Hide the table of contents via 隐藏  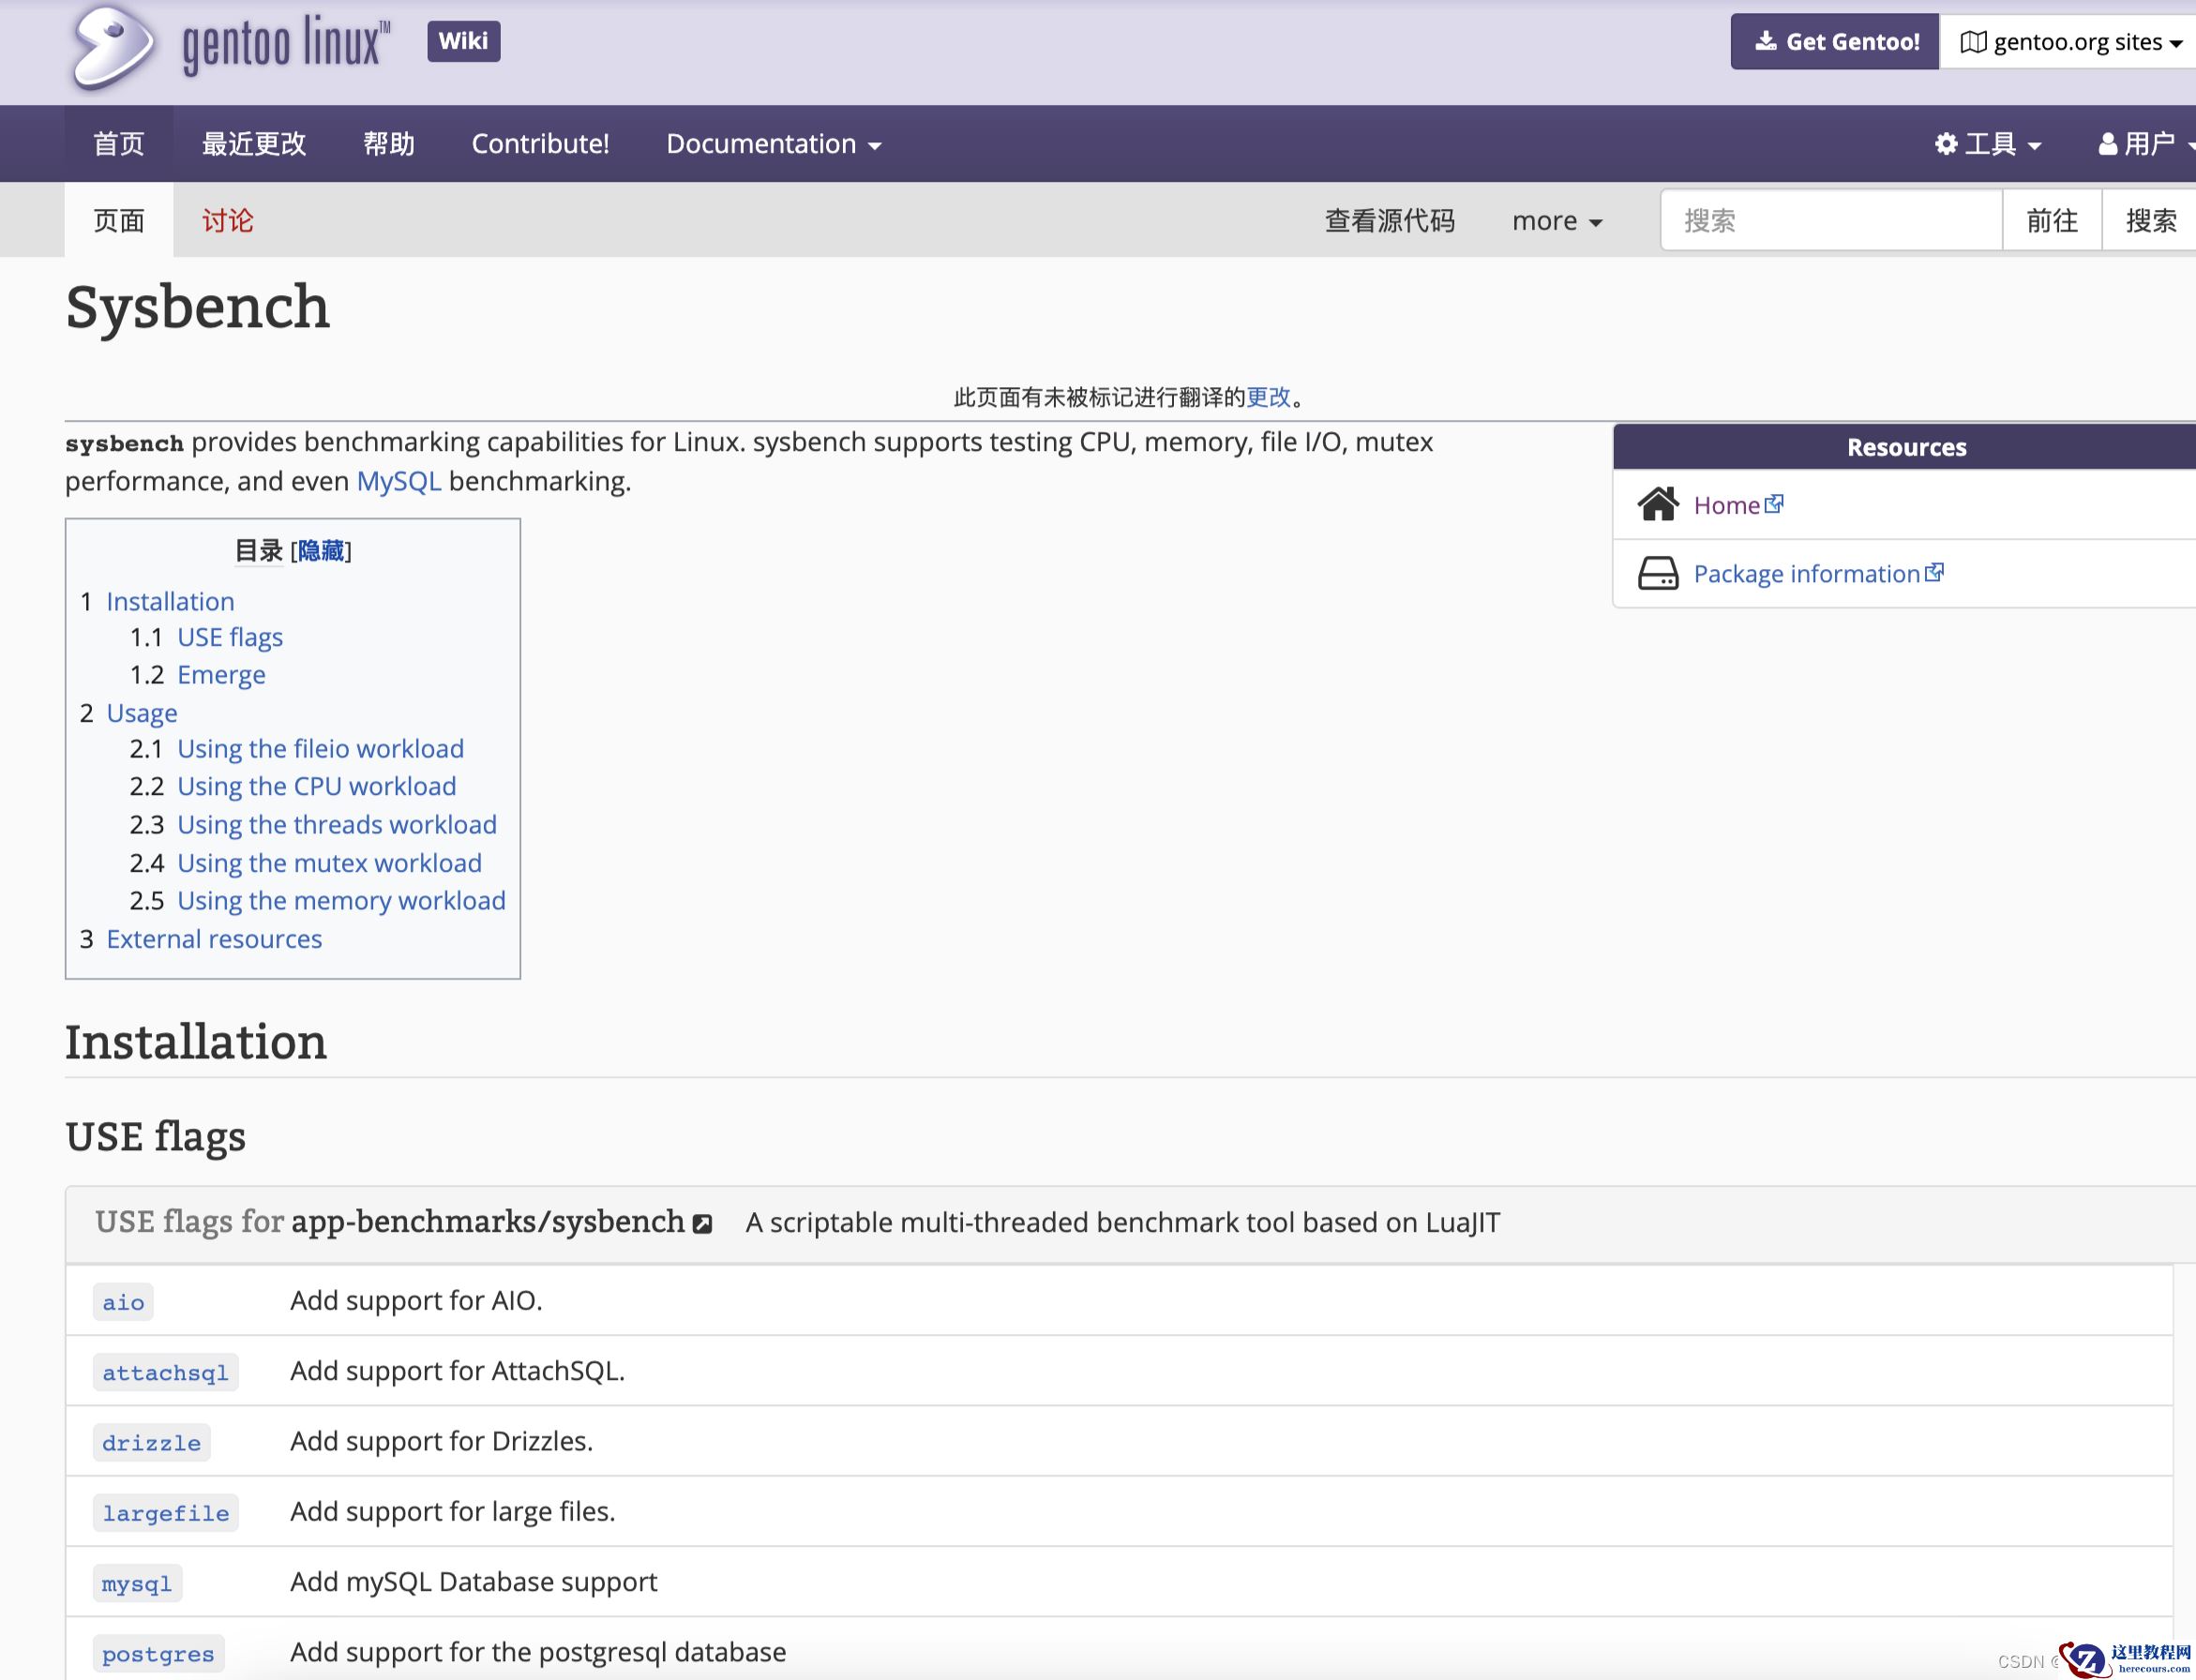pos(320,551)
